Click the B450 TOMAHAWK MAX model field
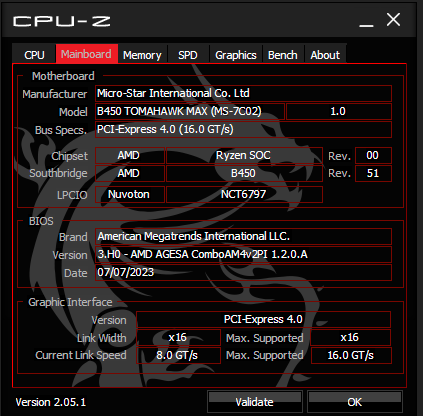The height and width of the screenshot is (416, 423). 190,111
